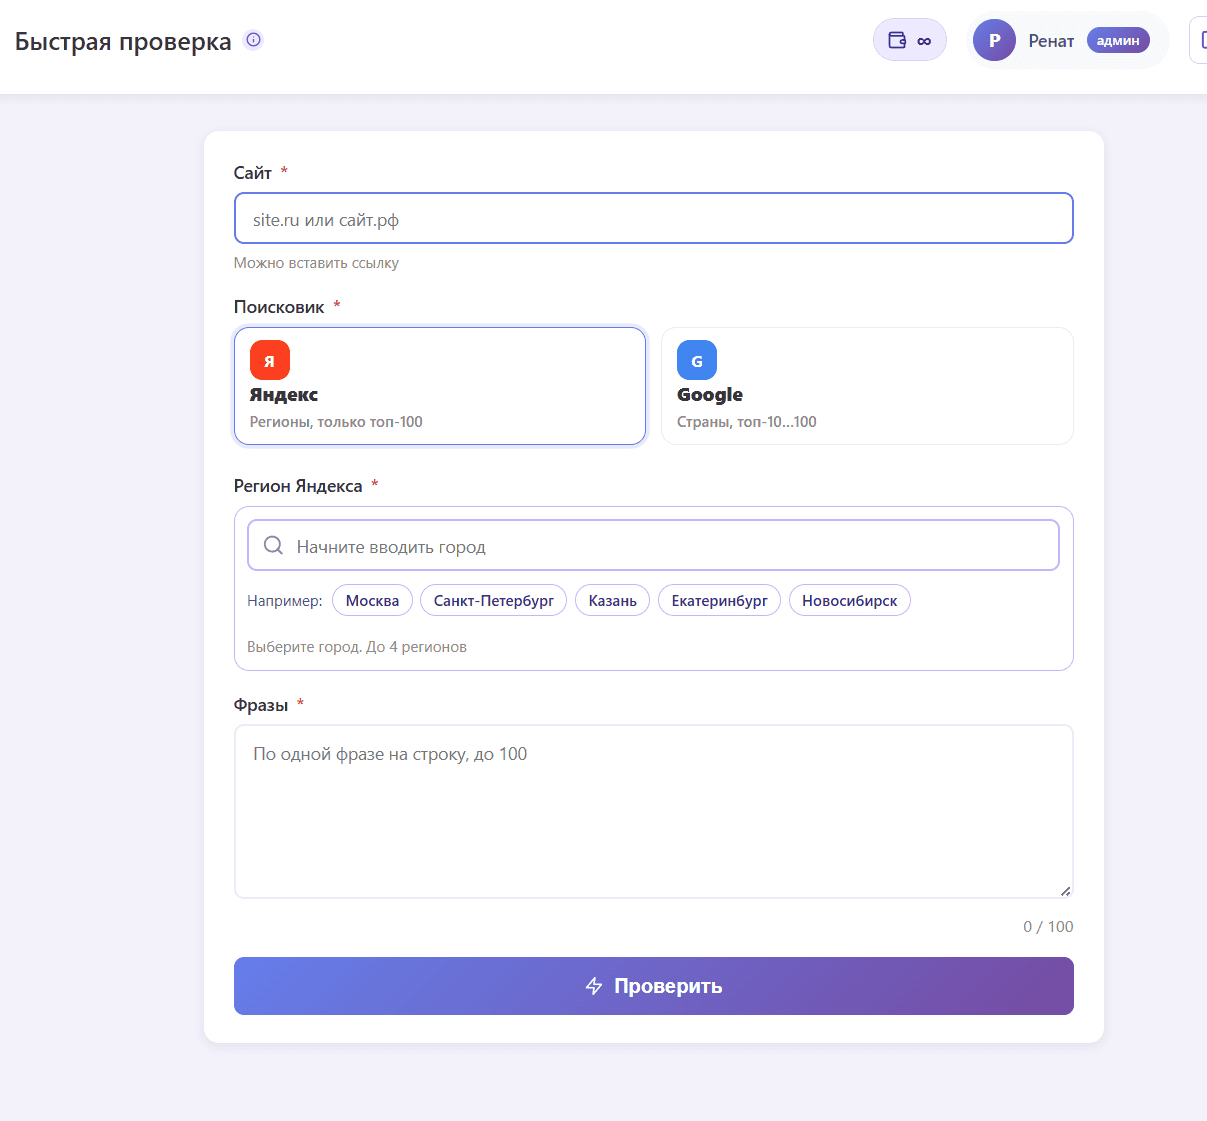Click the partially visible icon at the top right edge
Viewport: 1207px width, 1121px height.
pos(1198,41)
